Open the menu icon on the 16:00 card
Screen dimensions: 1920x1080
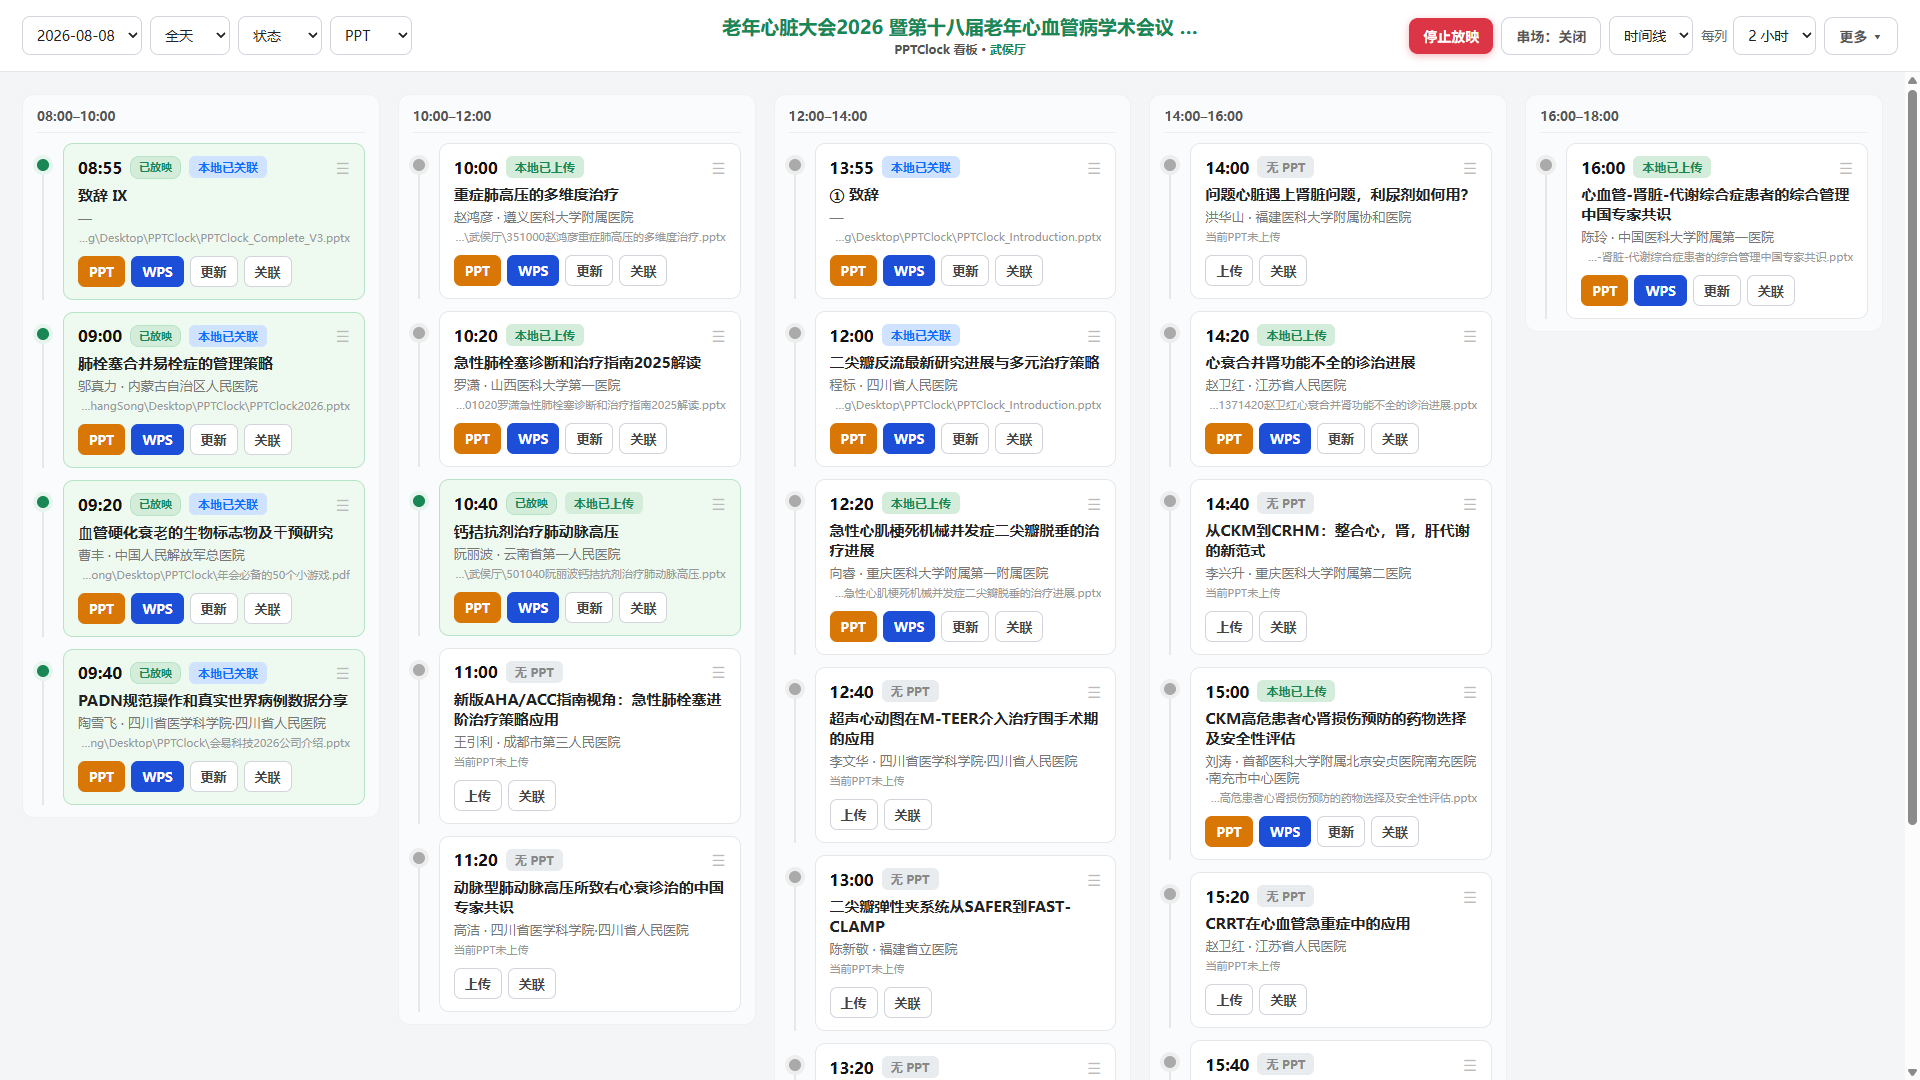[1846, 169]
